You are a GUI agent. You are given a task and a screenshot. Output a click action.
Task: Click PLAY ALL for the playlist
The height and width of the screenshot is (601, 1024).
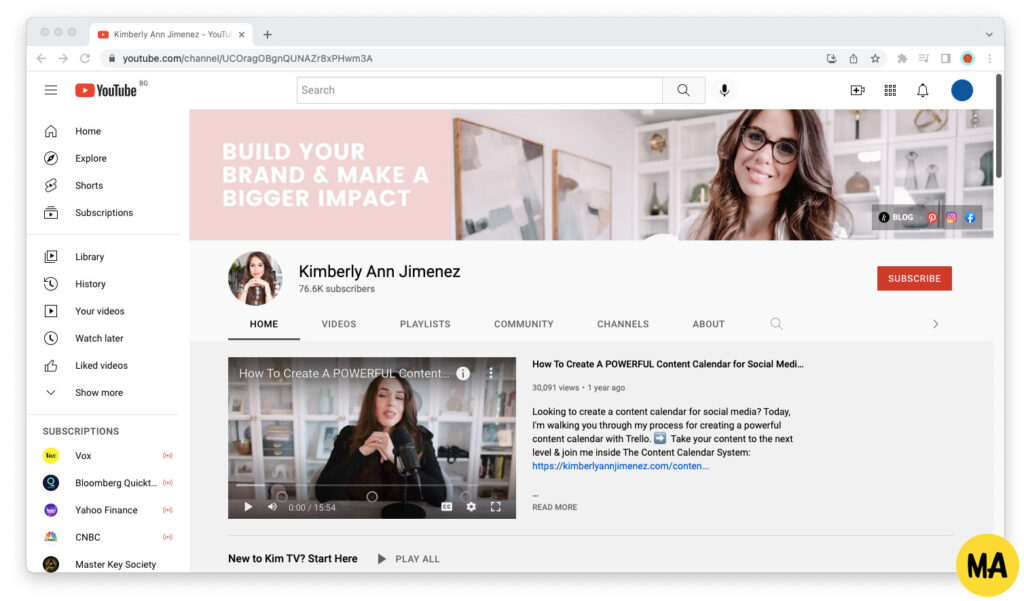pyautogui.click(x=409, y=559)
